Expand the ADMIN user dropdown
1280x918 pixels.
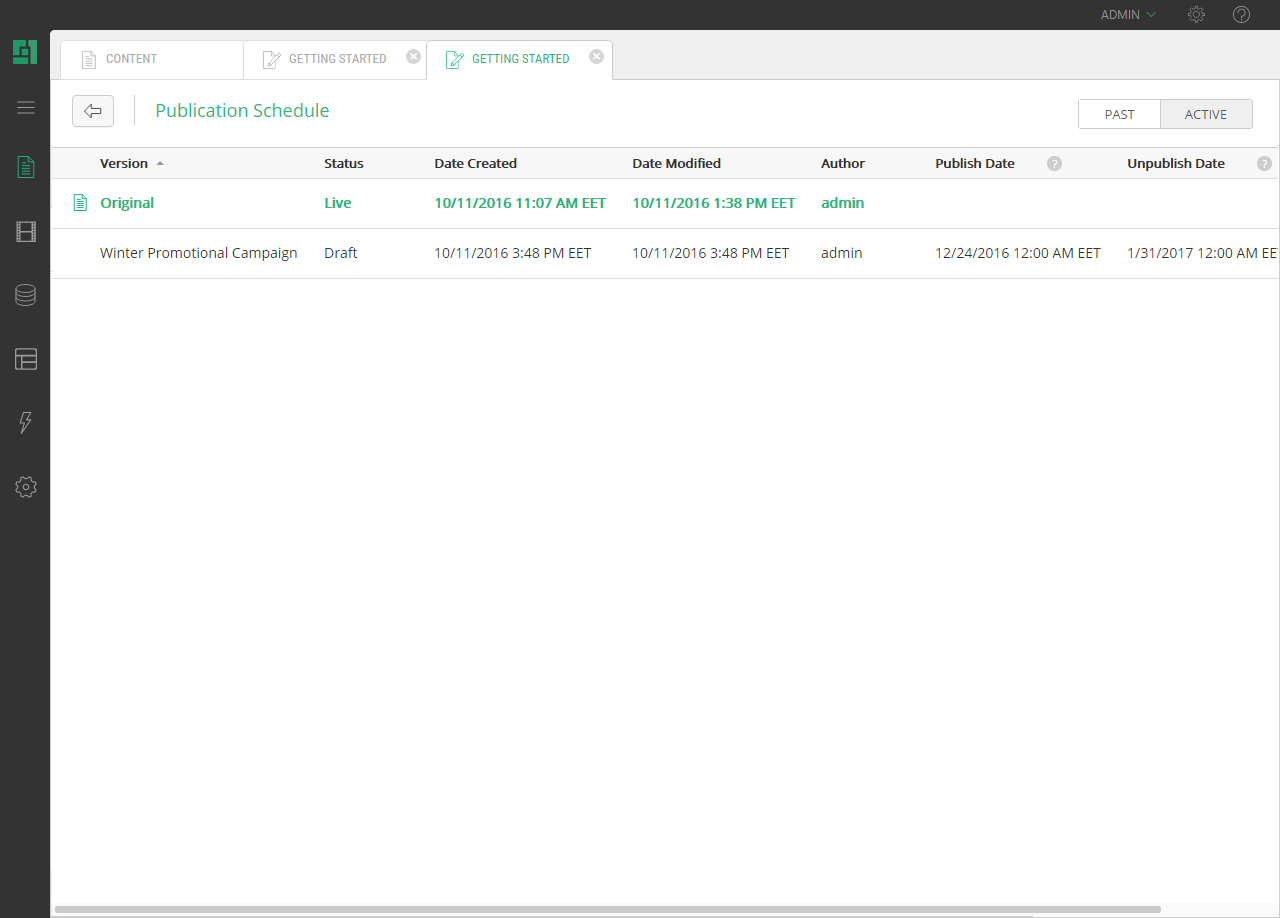click(1128, 15)
